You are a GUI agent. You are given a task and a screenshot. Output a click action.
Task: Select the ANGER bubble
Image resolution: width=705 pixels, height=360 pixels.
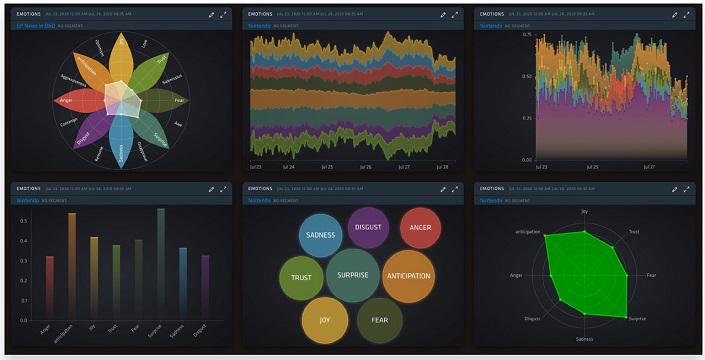(x=420, y=228)
